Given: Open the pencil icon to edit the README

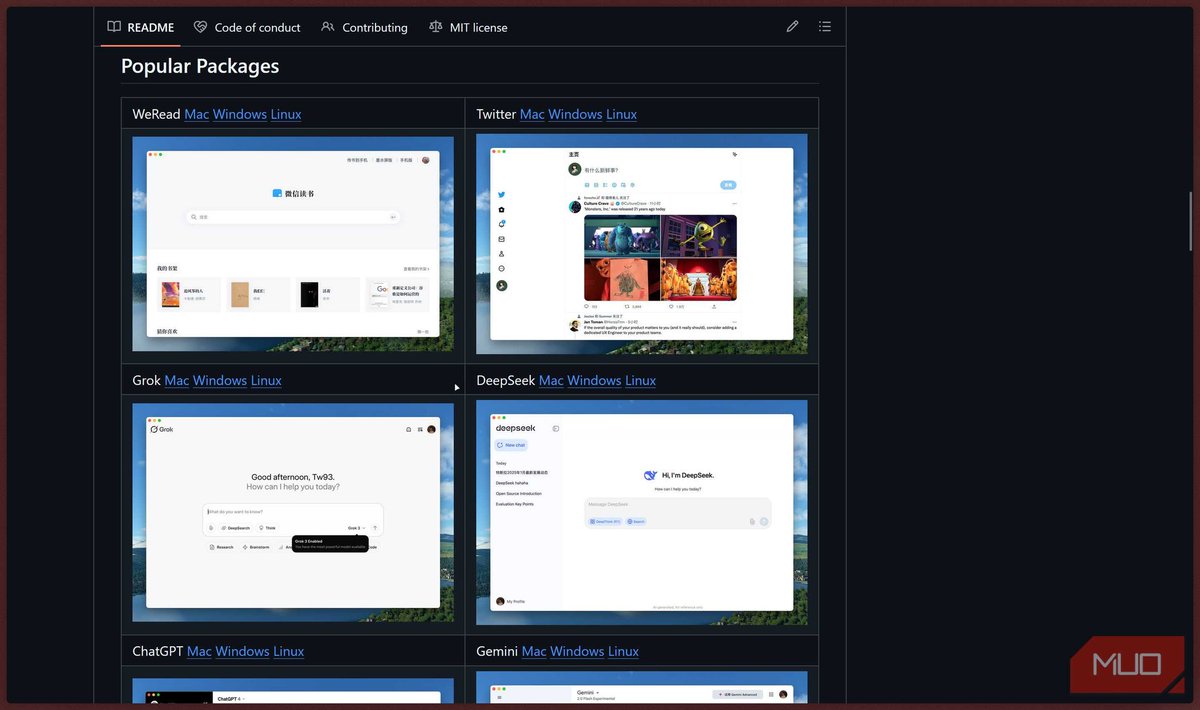Looking at the screenshot, I should 792,26.
